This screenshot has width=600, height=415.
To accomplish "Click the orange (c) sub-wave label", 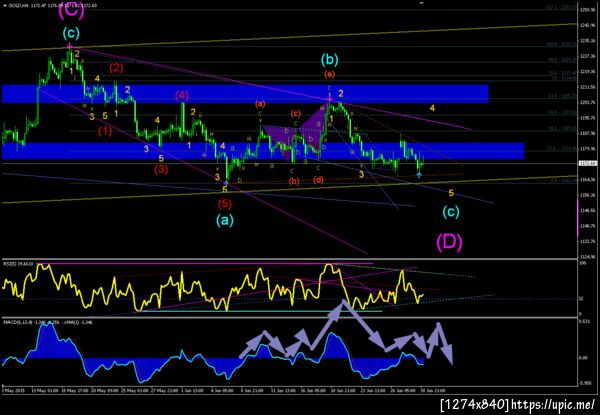I will coord(295,114).
